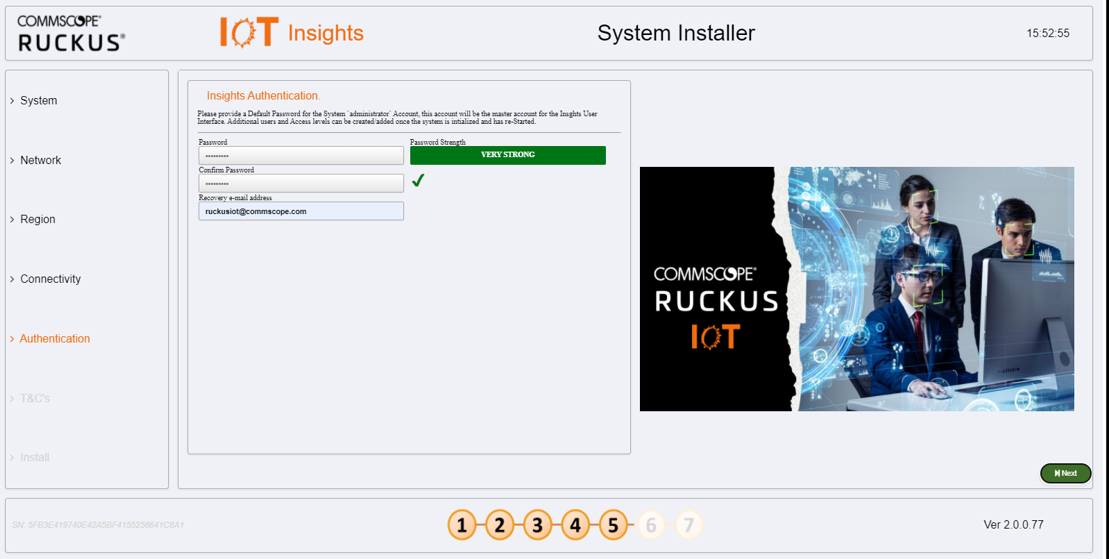
Task: Open the System section in sidebar
Action: [x=39, y=101]
